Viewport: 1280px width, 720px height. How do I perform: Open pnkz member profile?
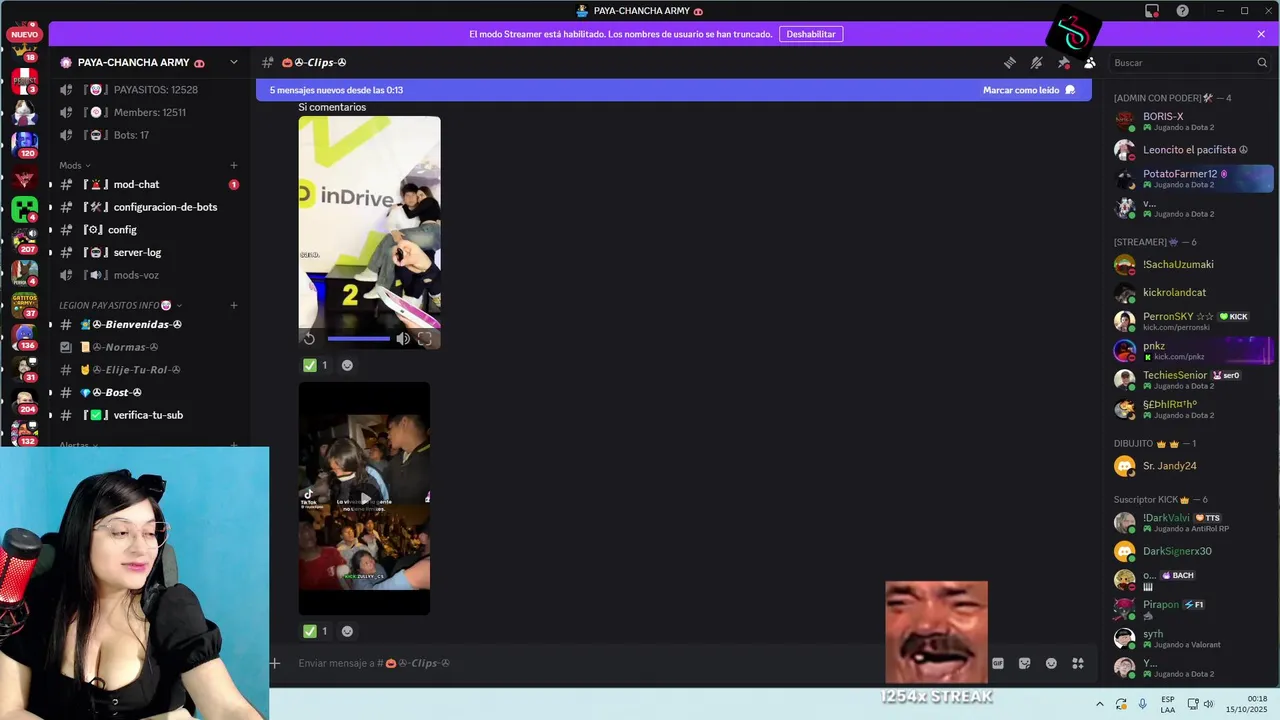(x=1192, y=351)
